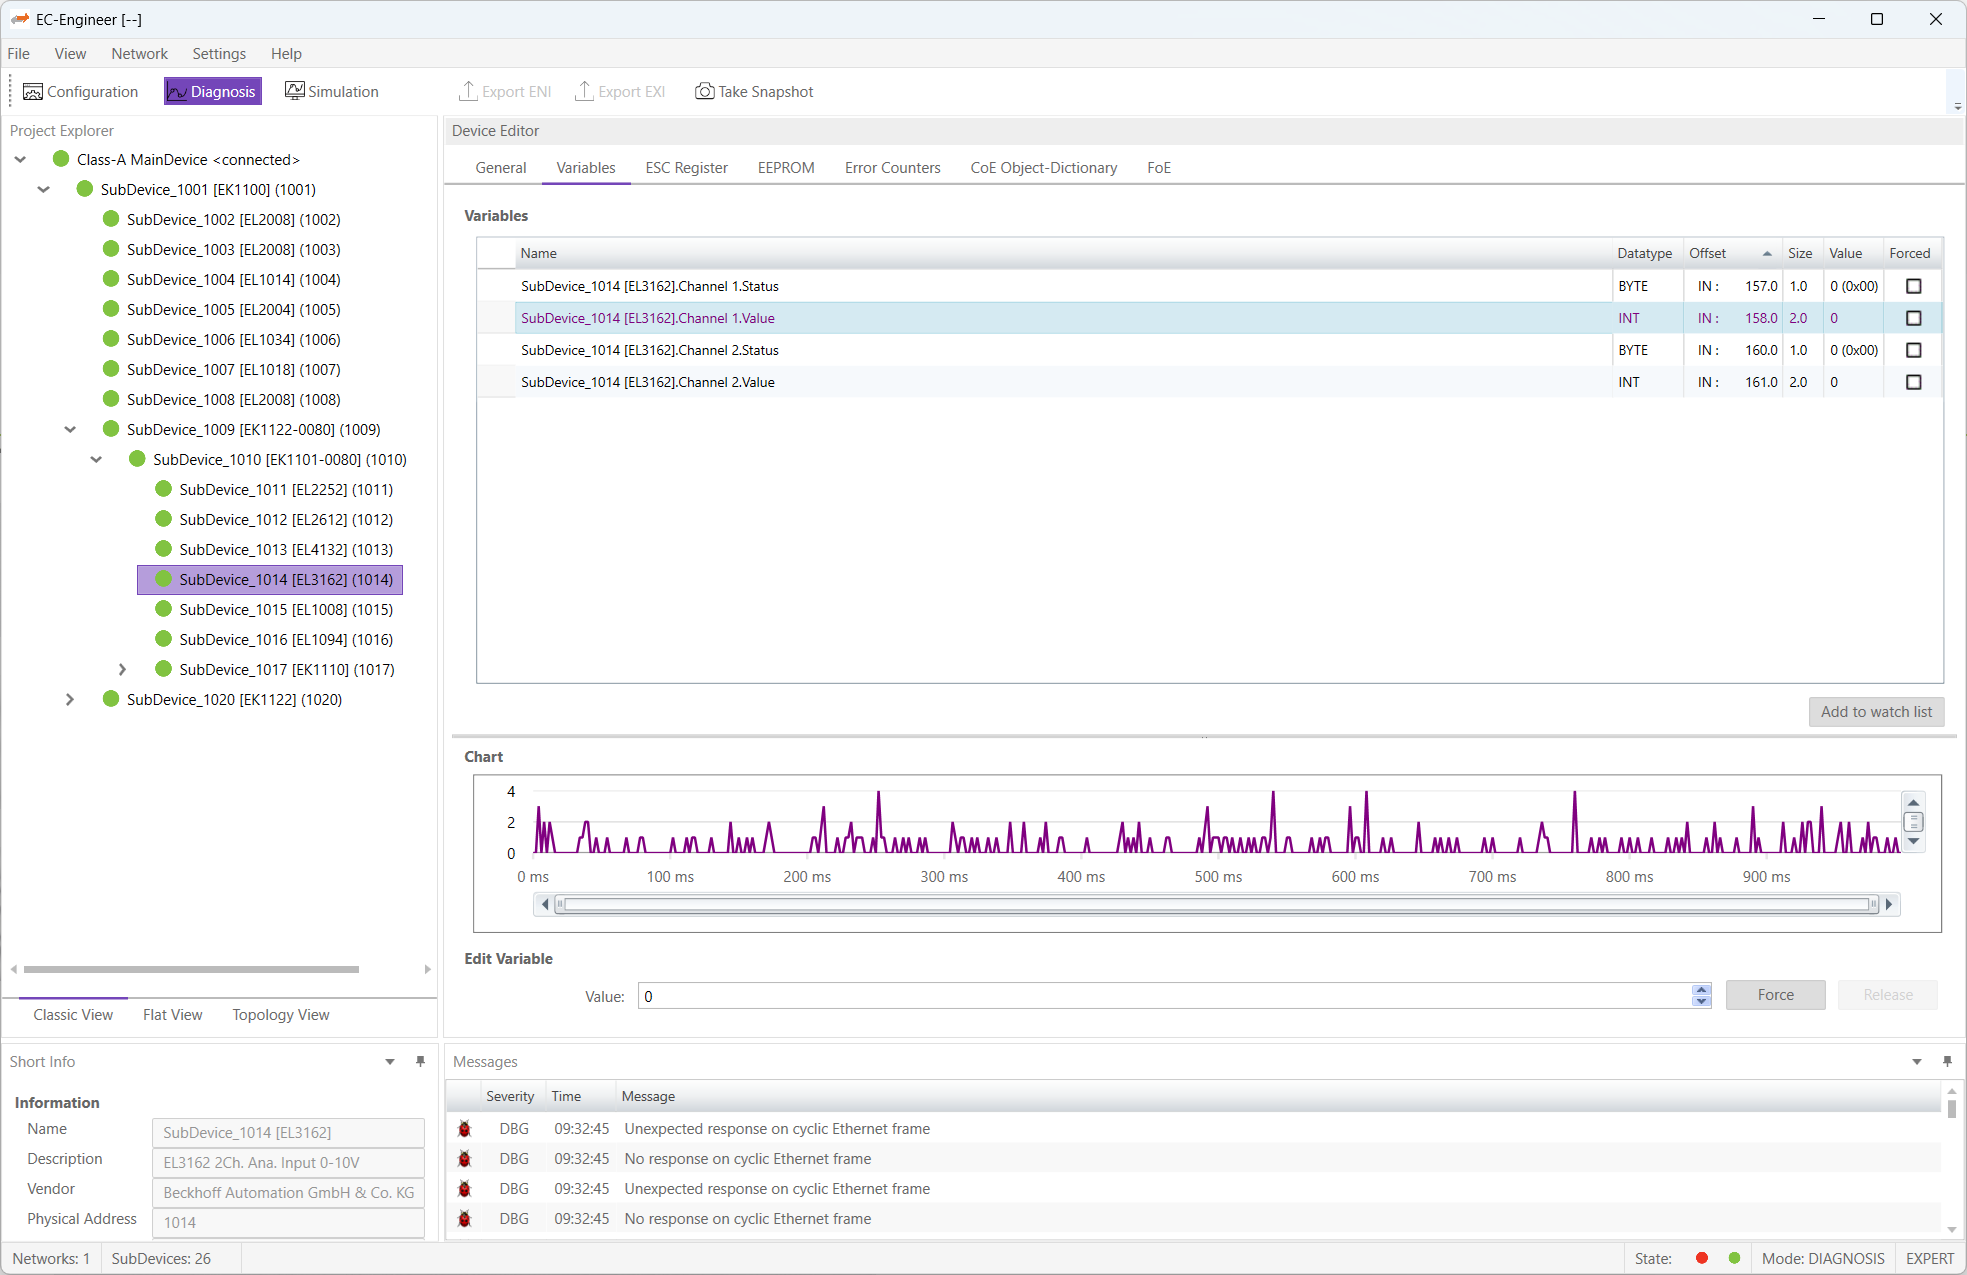
Task: Open the Messages panel dropdown arrow
Action: click(x=1916, y=1062)
